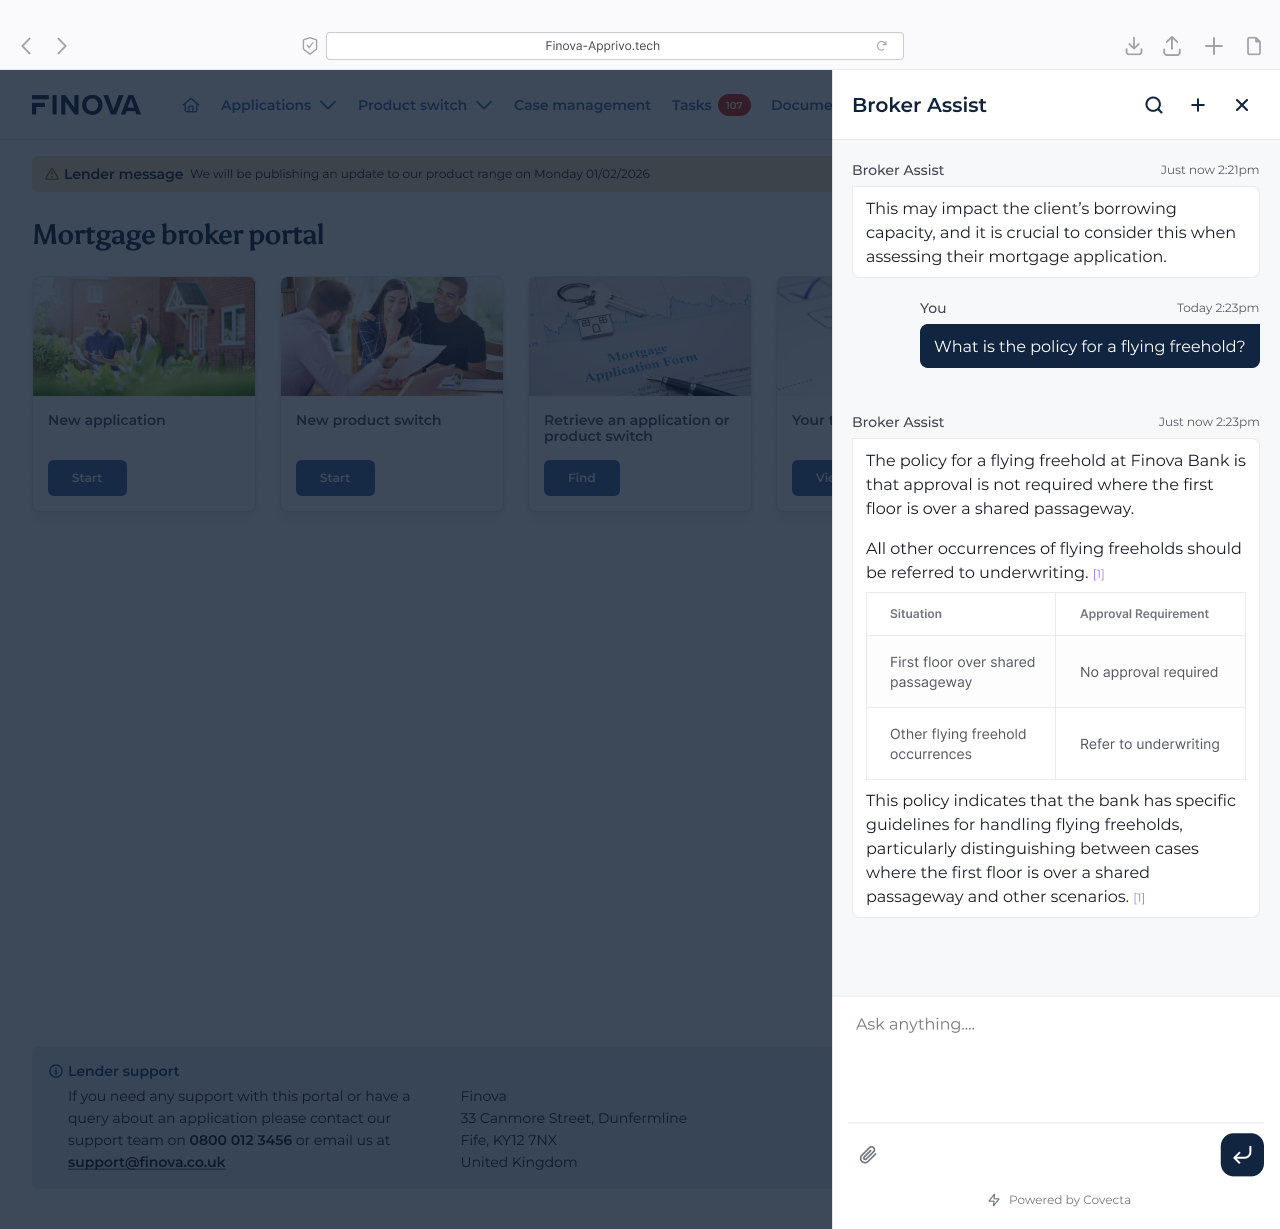Viewport: 1280px width, 1229px height.
Task: Open a new browser tab
Action: coord(1213,46)
